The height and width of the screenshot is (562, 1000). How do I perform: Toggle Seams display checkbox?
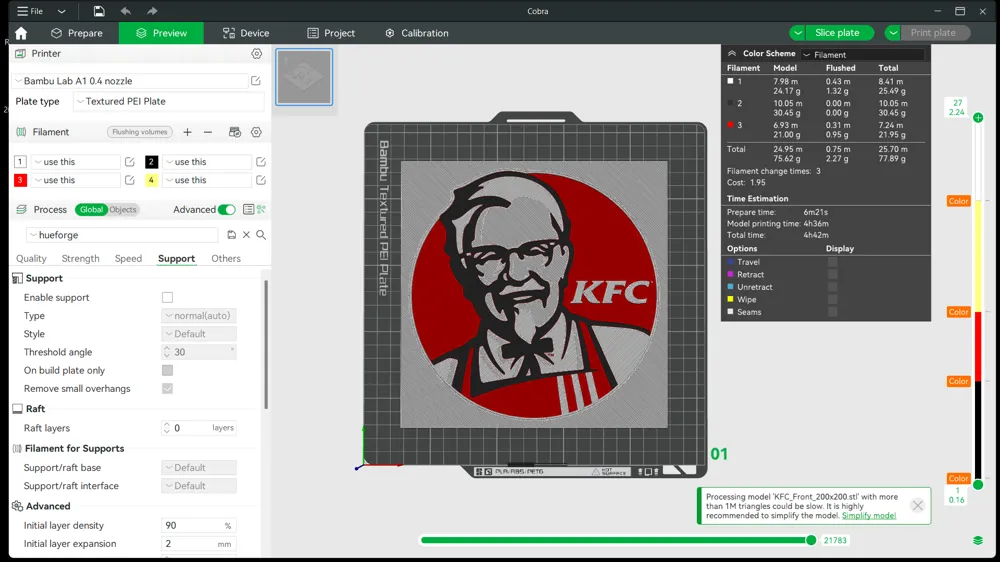click(x=832, y=312)
